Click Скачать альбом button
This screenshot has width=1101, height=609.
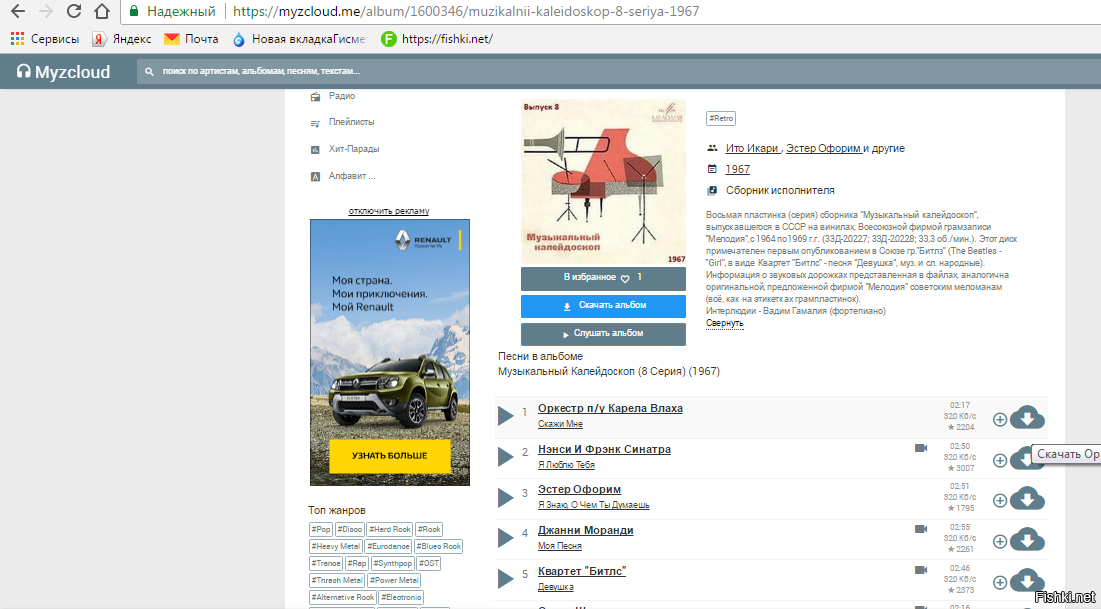(603, 306)
